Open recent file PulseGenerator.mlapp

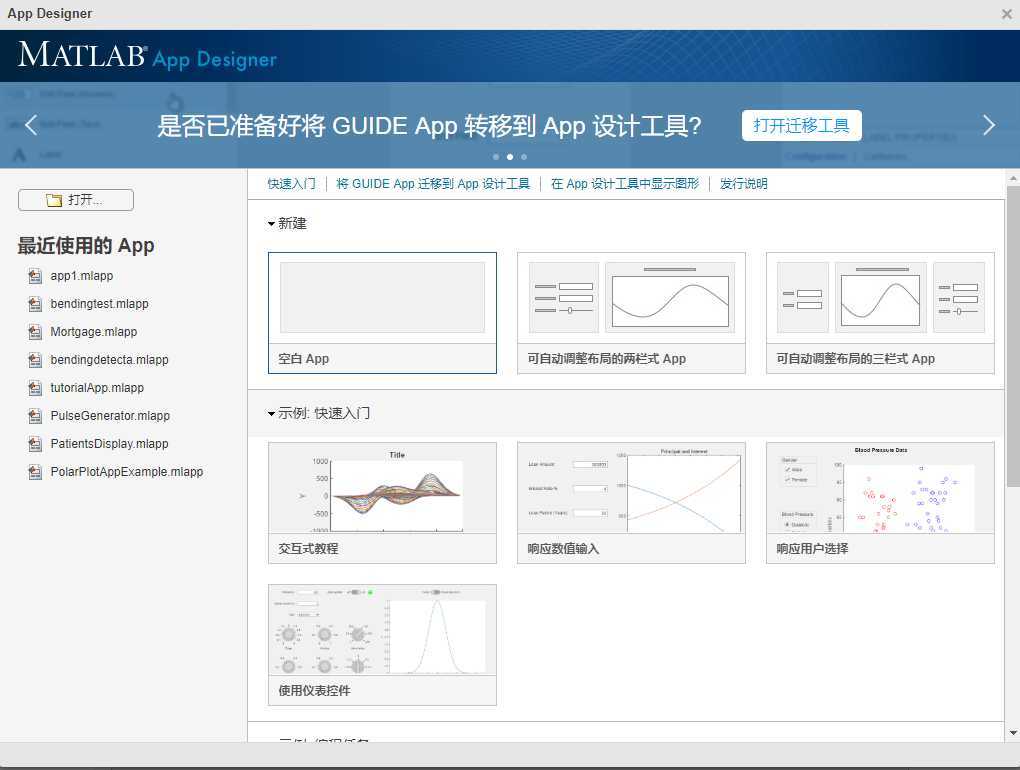point(110,416)
